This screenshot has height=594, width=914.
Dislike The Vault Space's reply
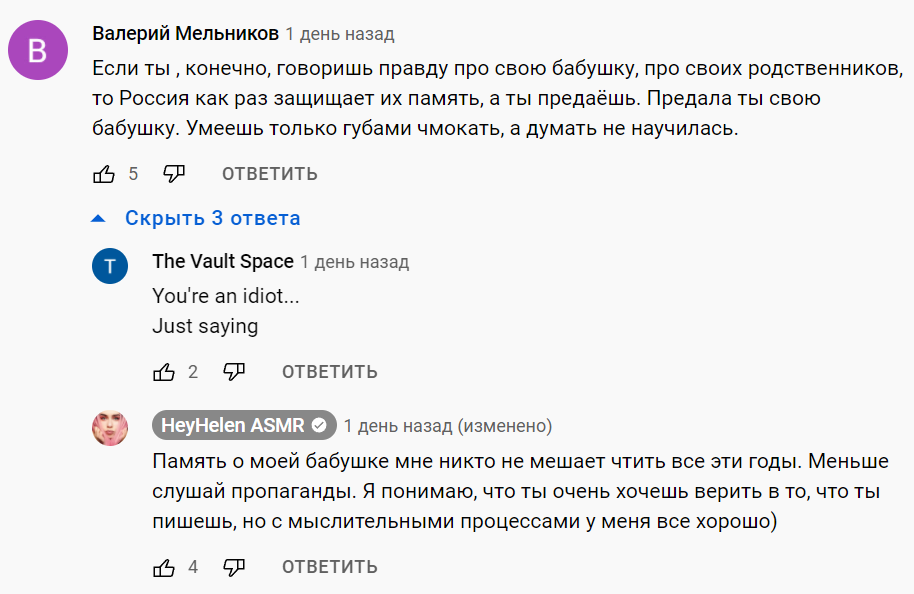click(234, 372)
